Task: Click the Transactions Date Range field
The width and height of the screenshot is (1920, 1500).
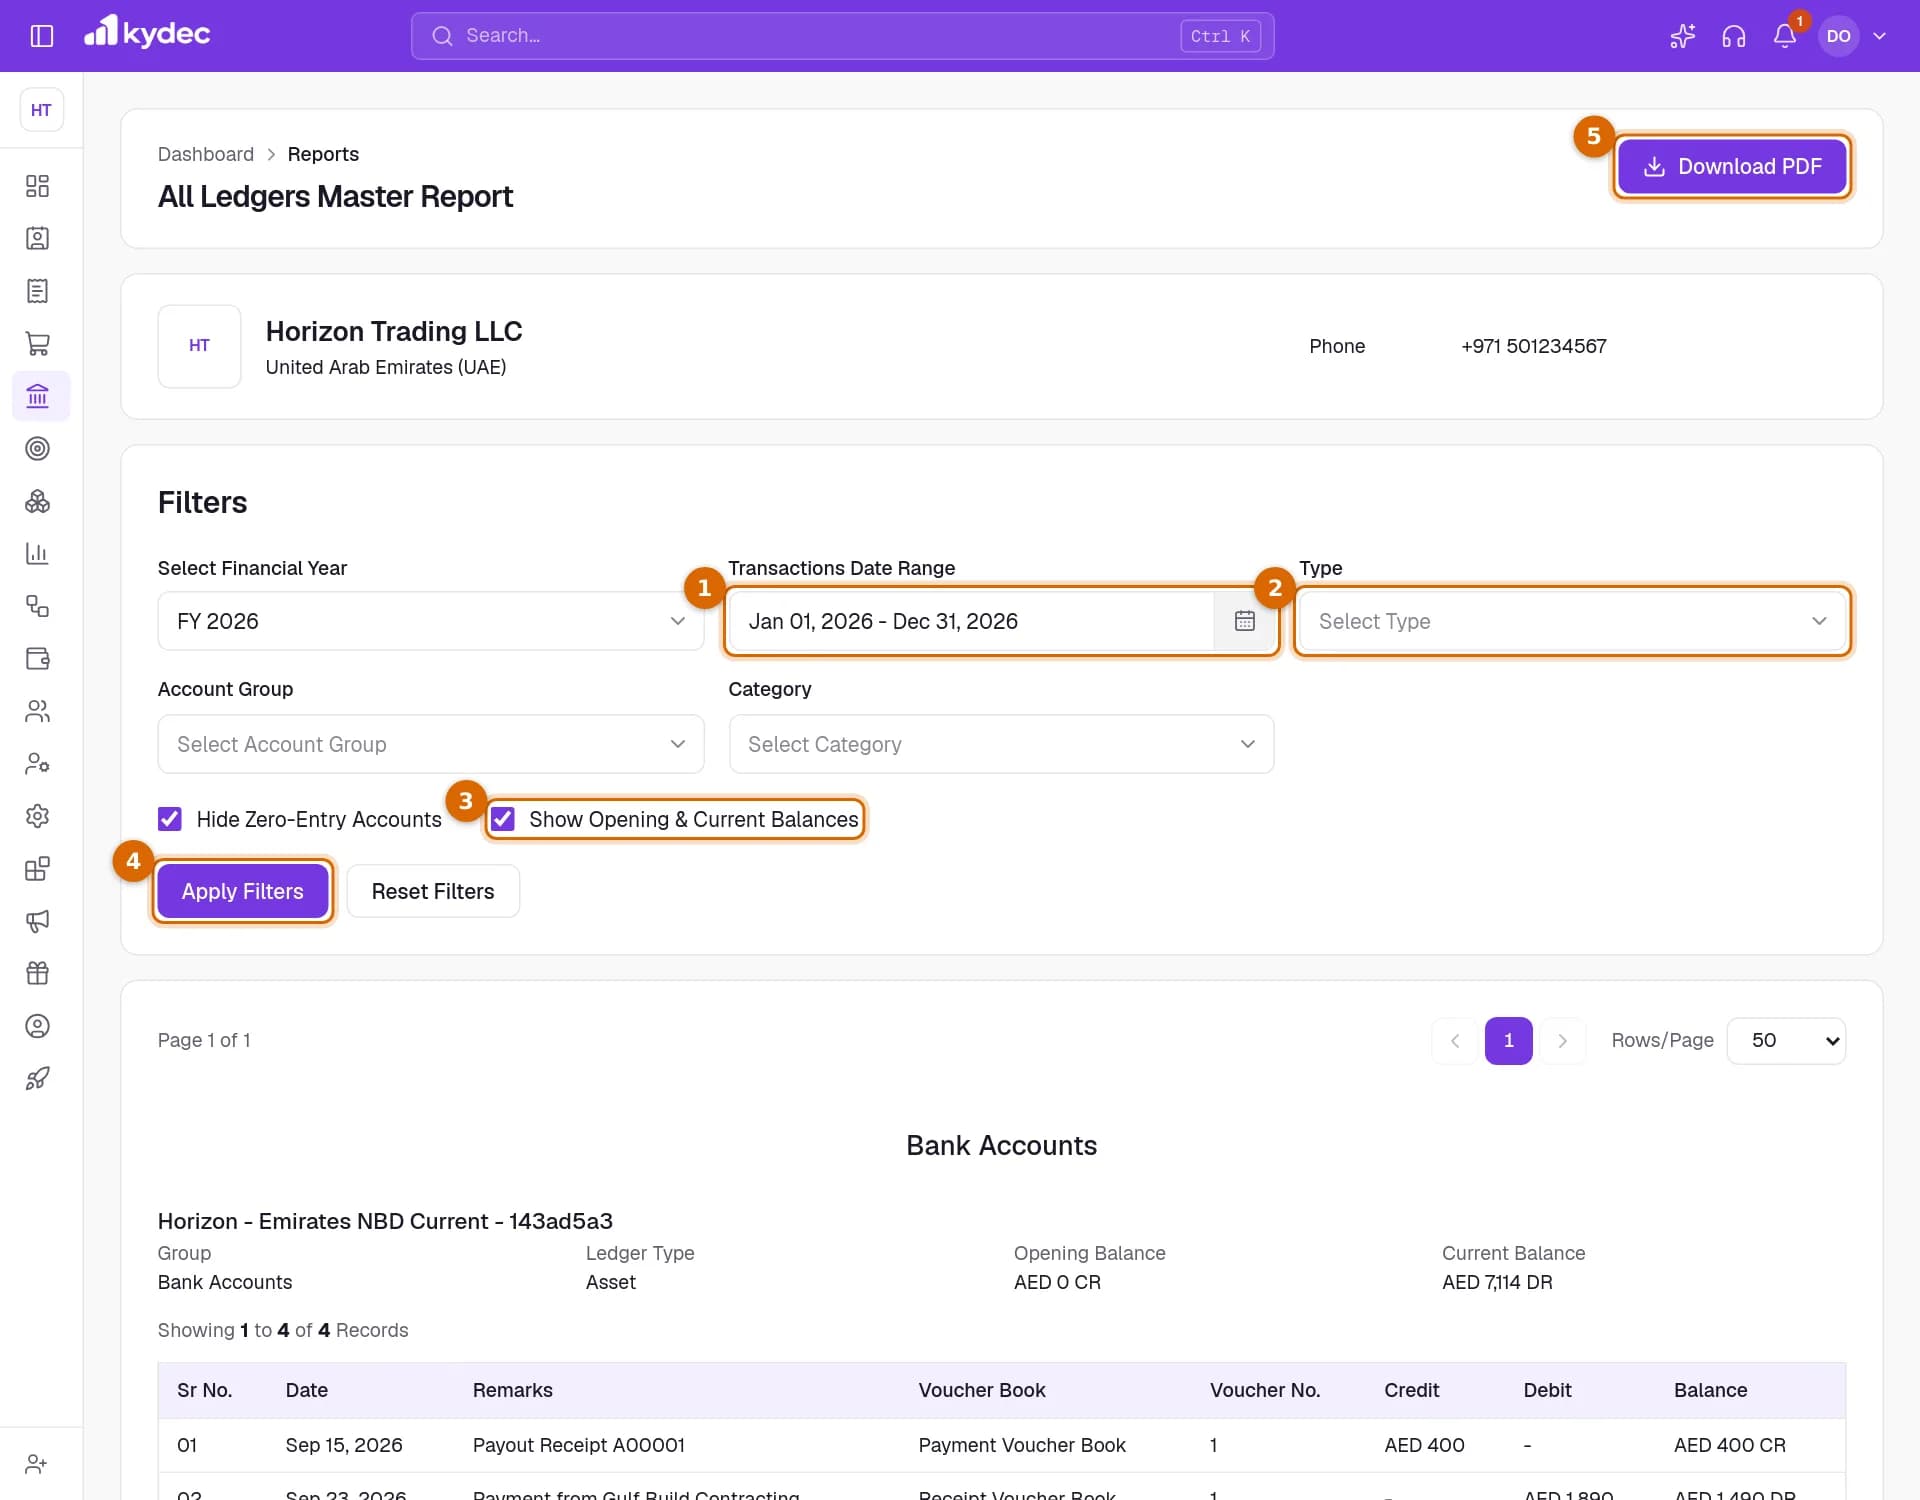Action: (x=971, y=621)
